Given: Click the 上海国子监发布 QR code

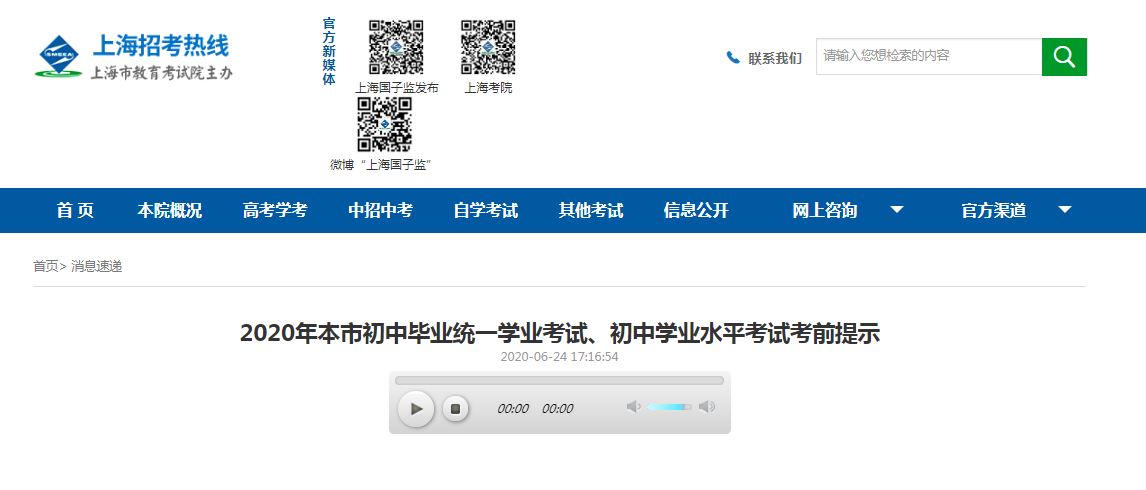Looking at the screenshot, I should (x=396, y=47).
